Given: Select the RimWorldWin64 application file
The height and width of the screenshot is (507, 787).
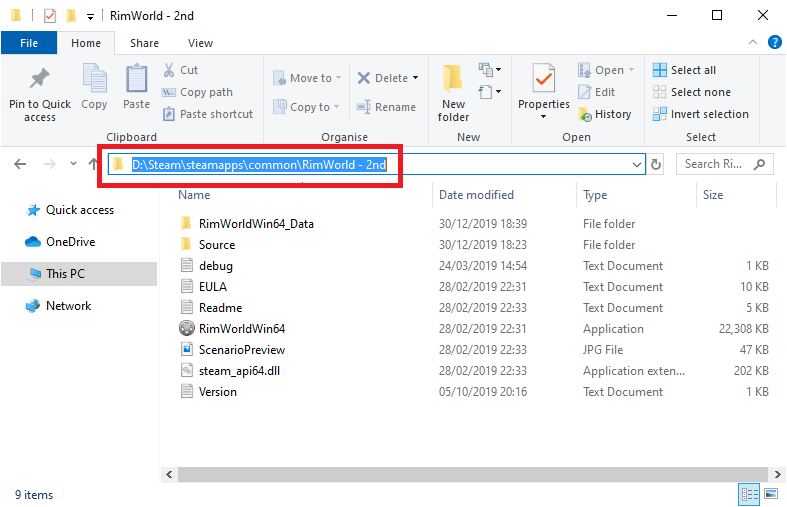Looking at the screenshot, I should [242, 329].
